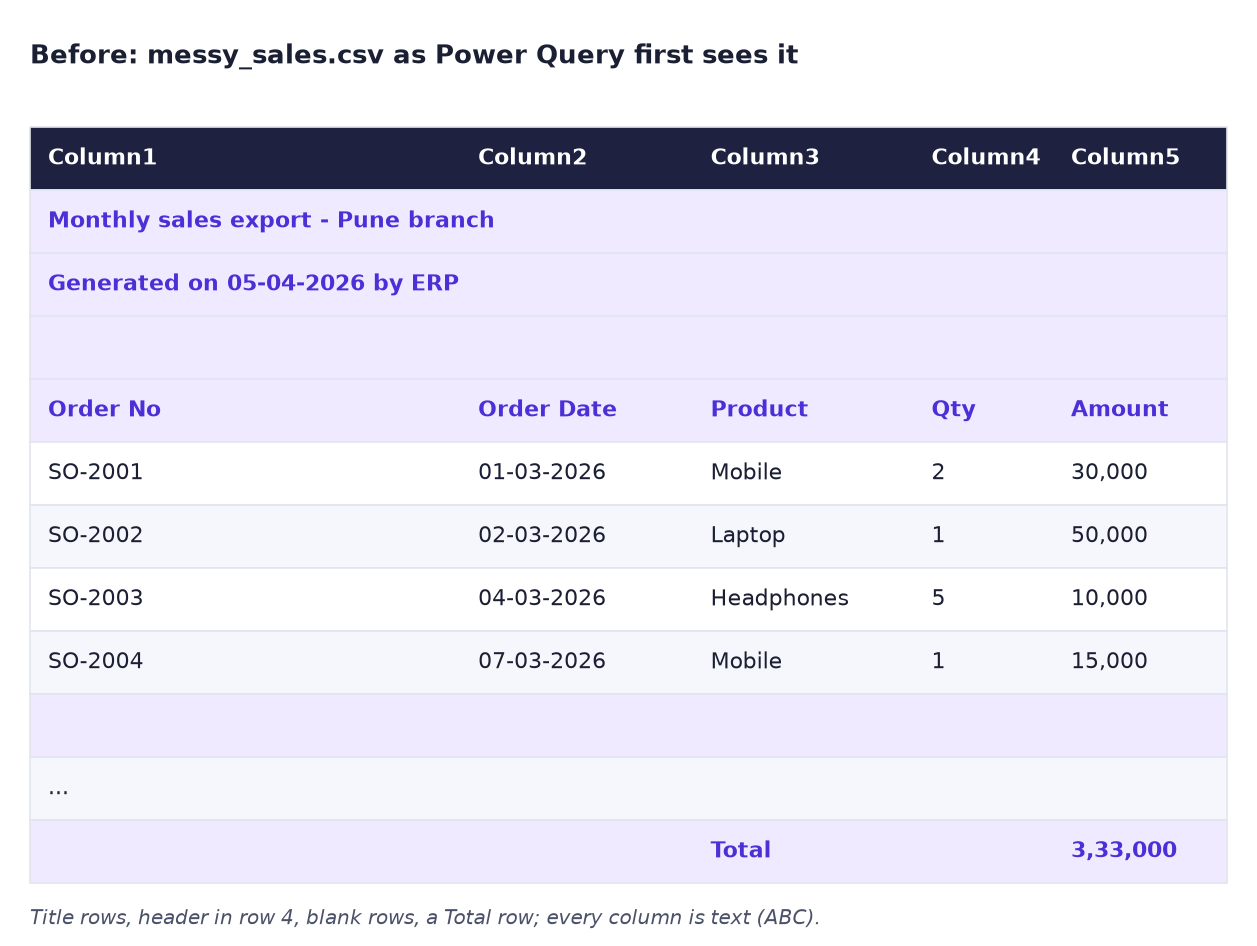Viewport: 1257px width, 946px height.
Task: Click the 'Before: messy_sales.csv' title text
Action: point(414,56)
